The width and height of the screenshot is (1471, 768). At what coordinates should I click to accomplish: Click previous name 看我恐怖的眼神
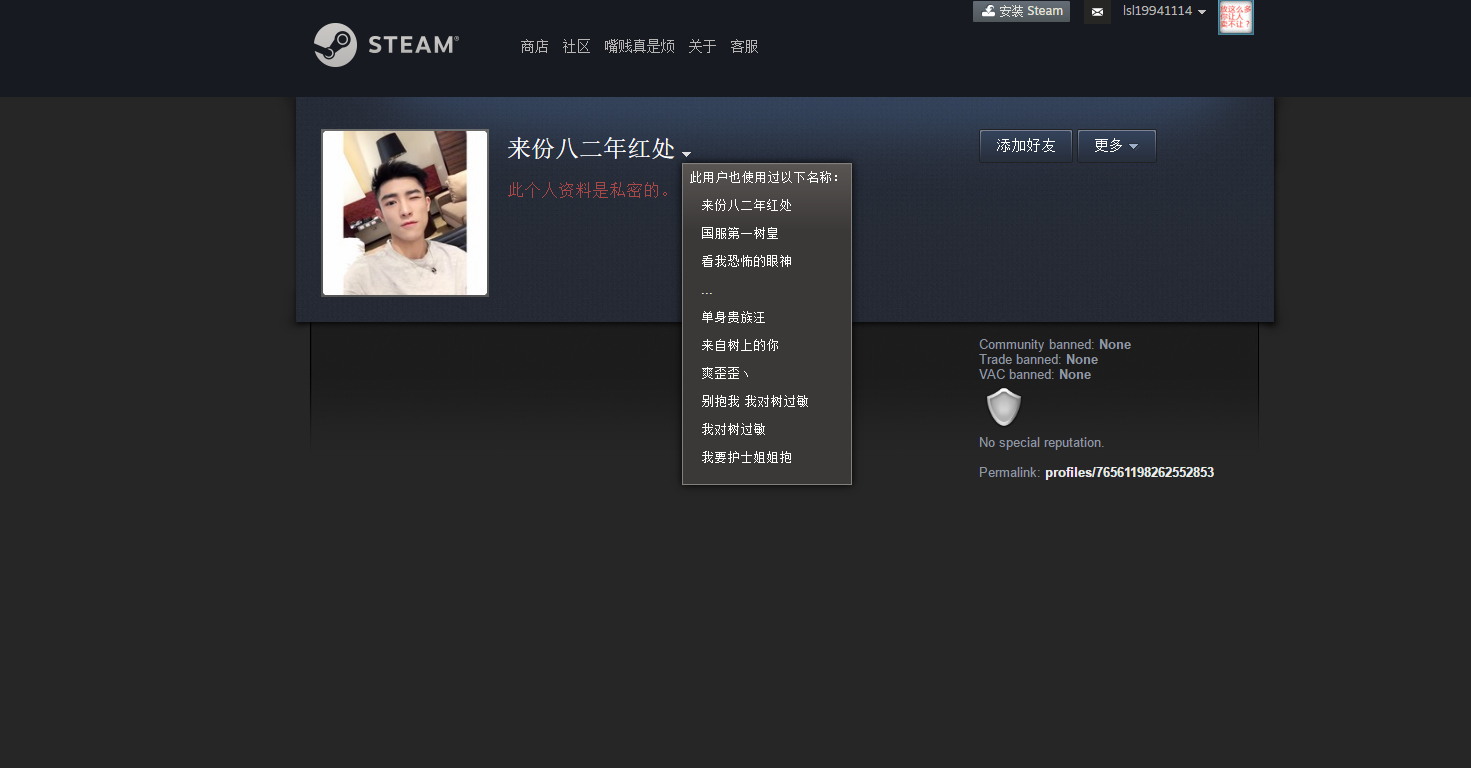click(x=746, y=261)
